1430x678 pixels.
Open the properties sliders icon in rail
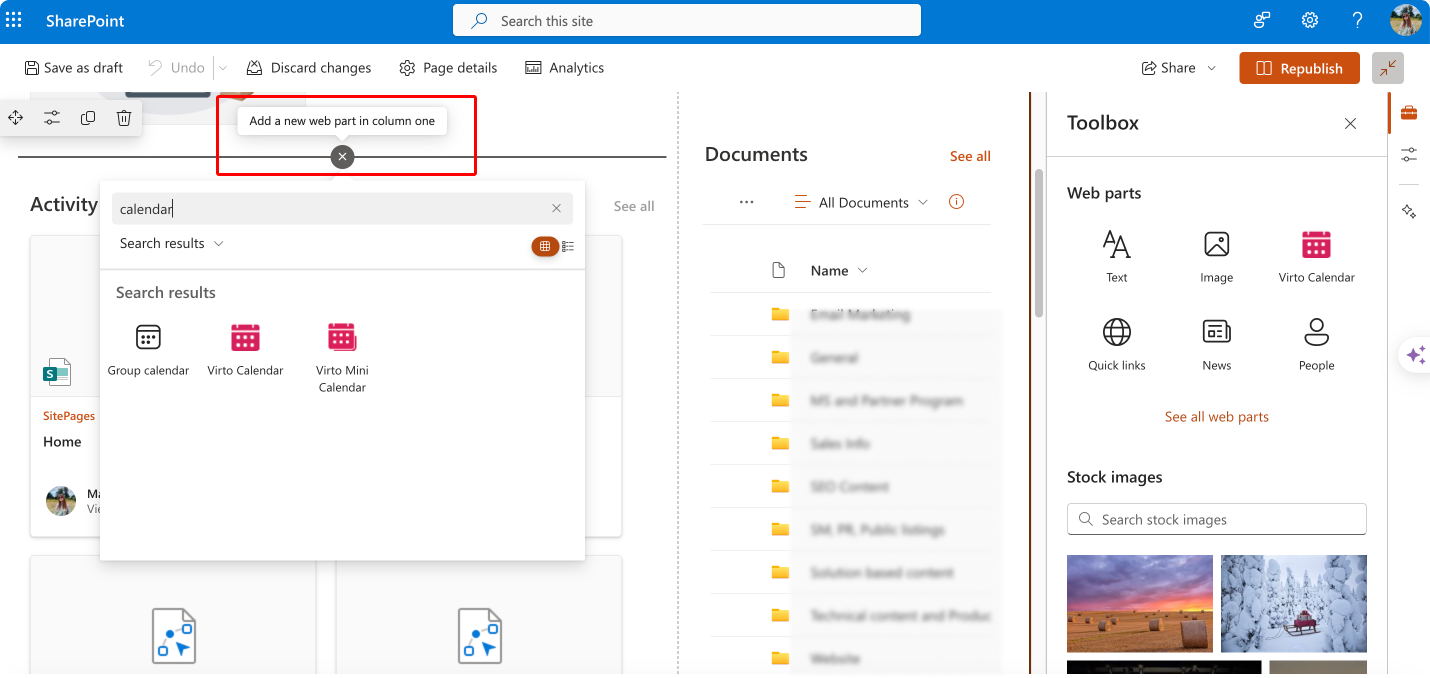point(1409,154)
